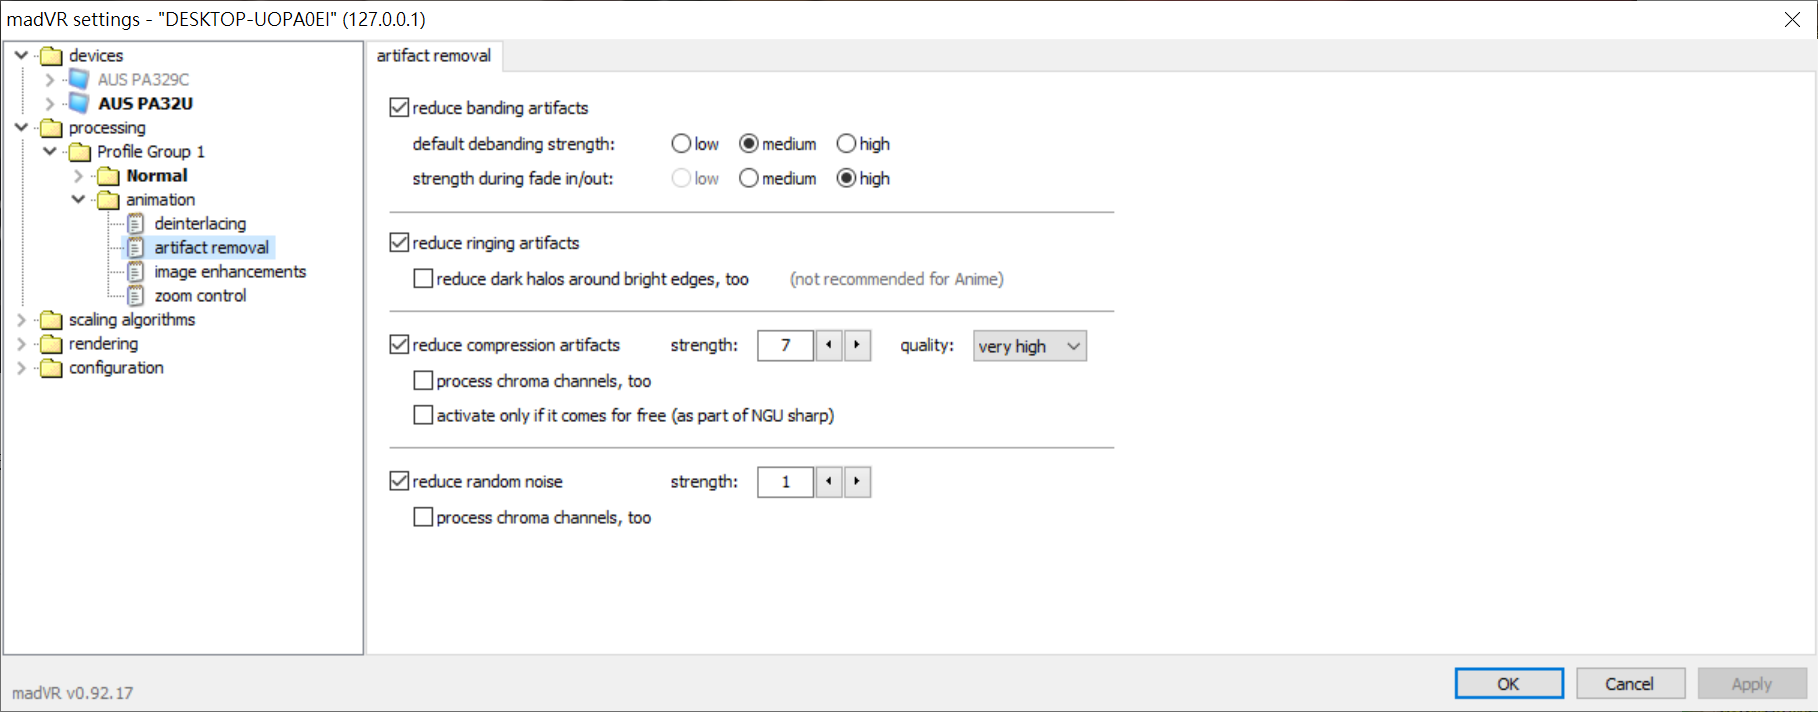Set default debanding strength to low
This screenshot has height=712, width=1818.
681,143
